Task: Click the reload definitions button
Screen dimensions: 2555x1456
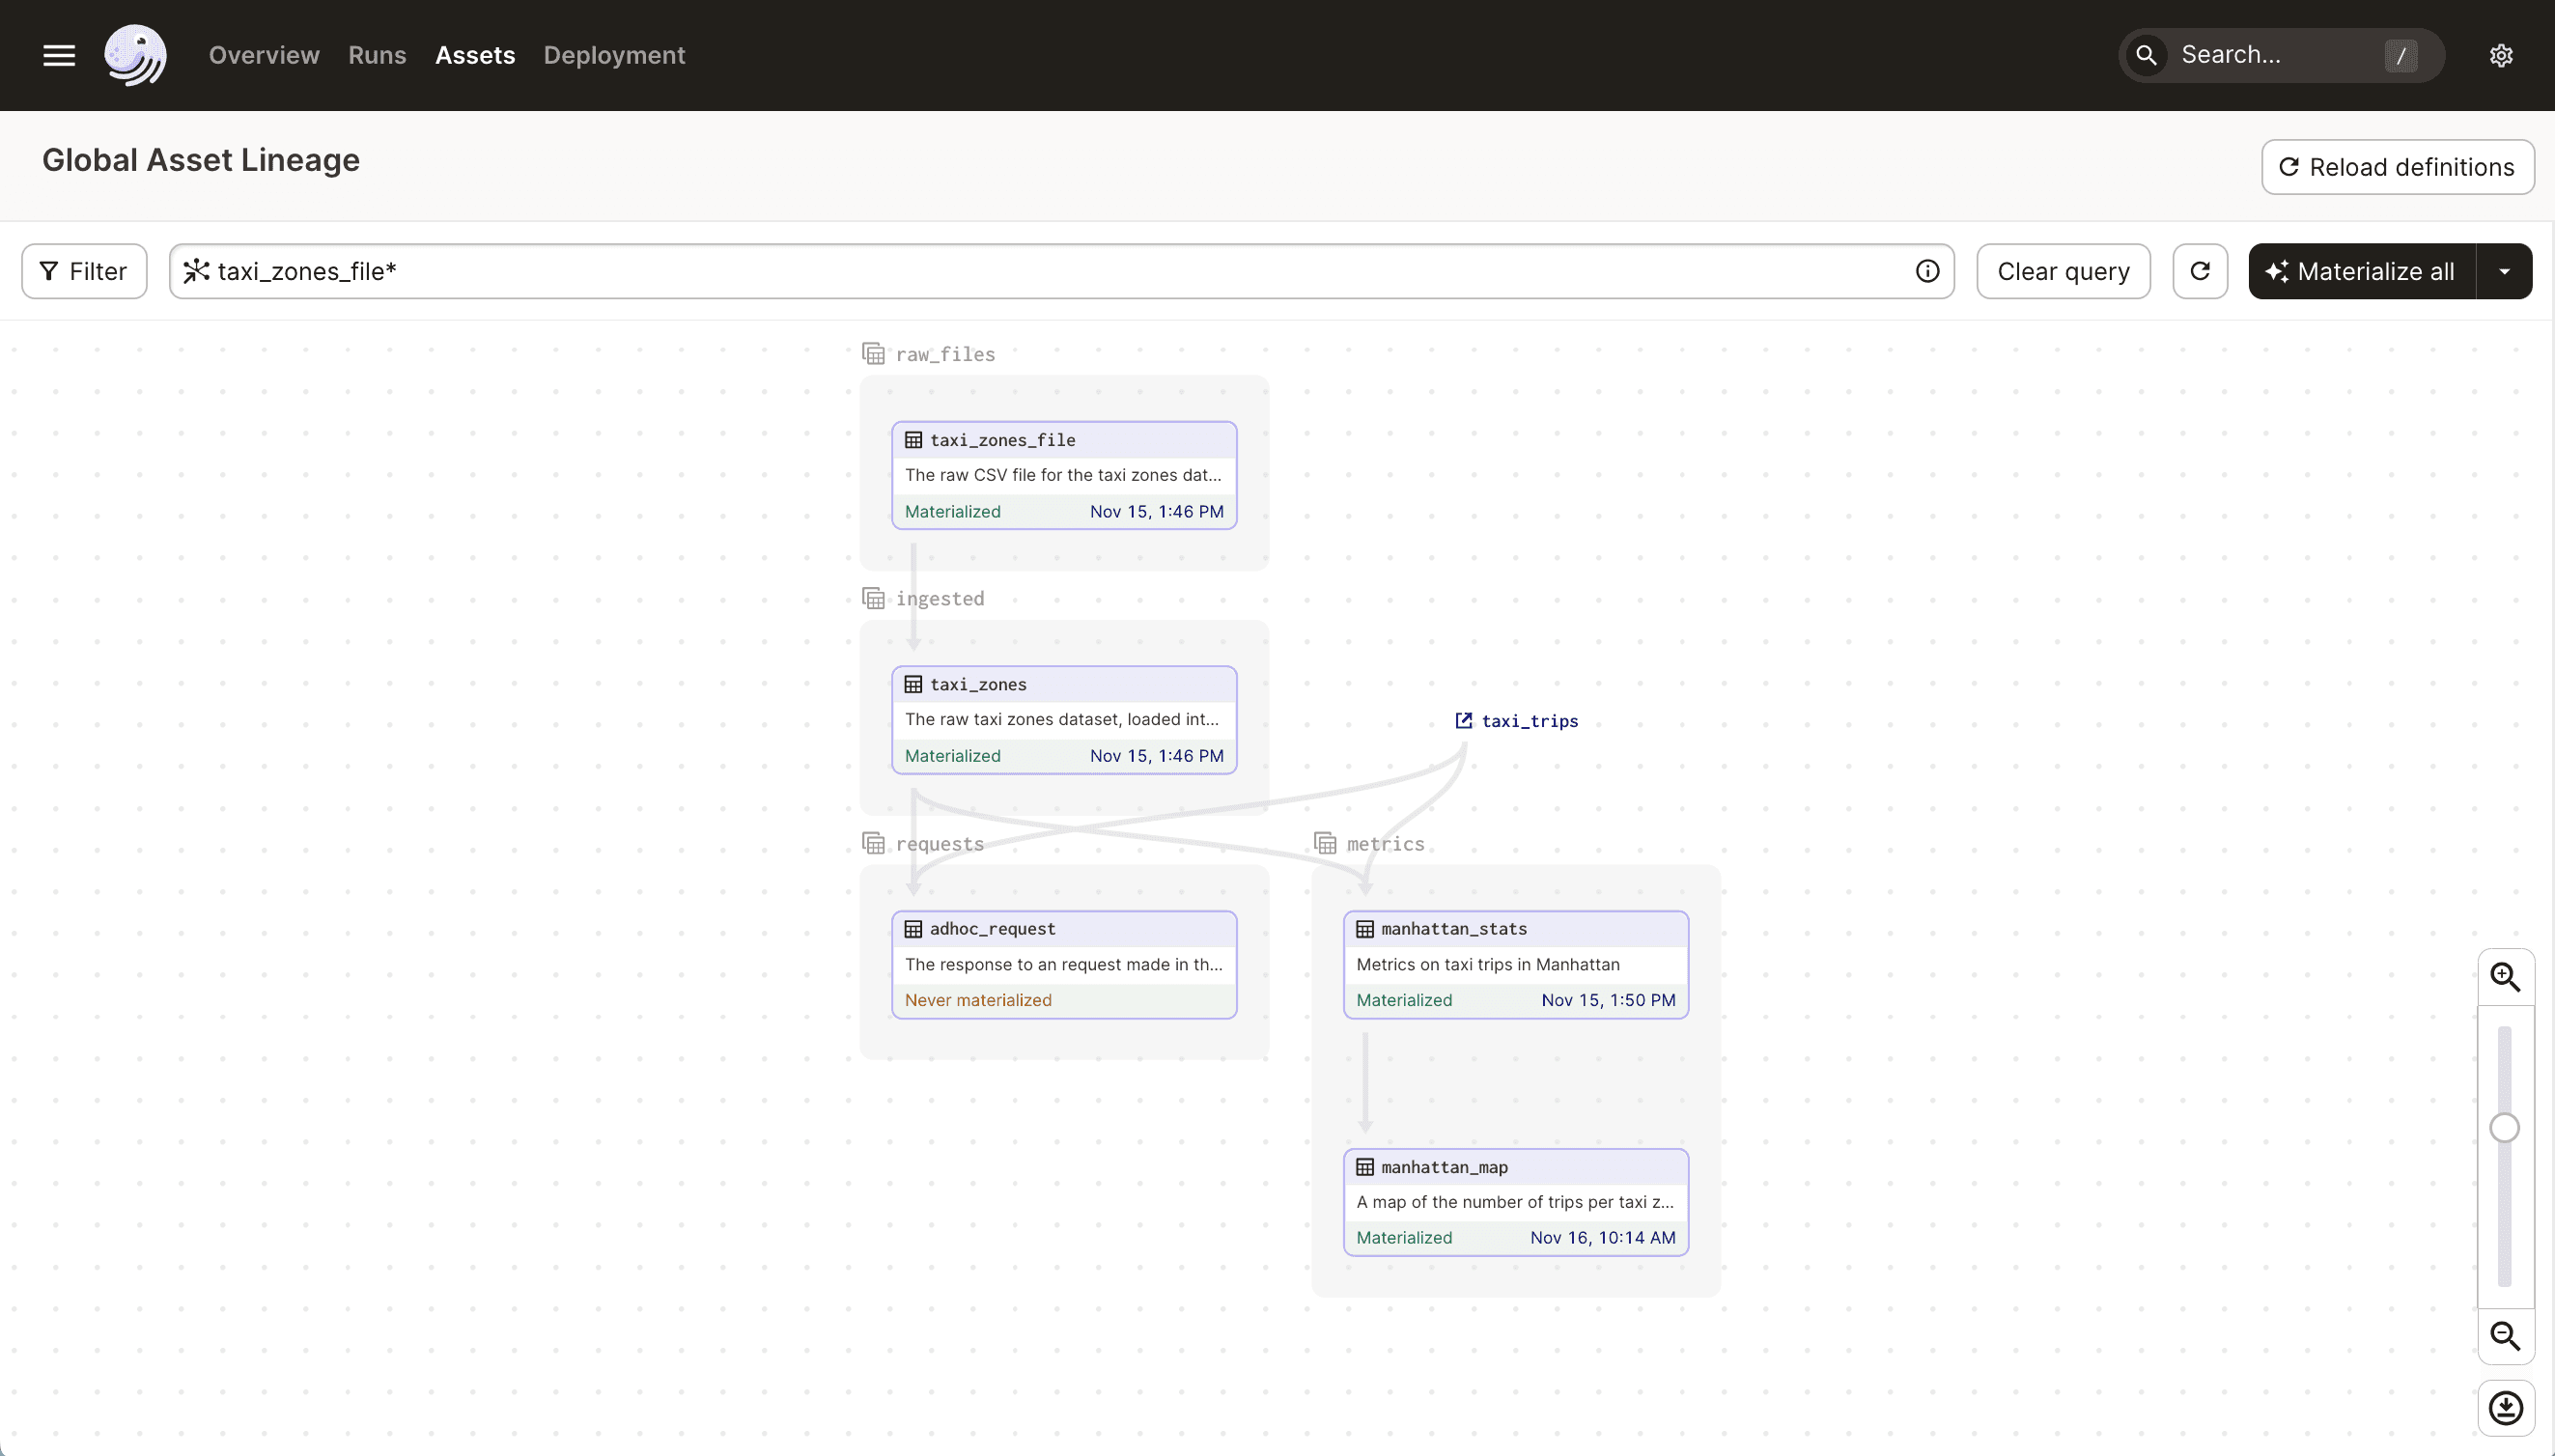Action: pos(2394,167)
